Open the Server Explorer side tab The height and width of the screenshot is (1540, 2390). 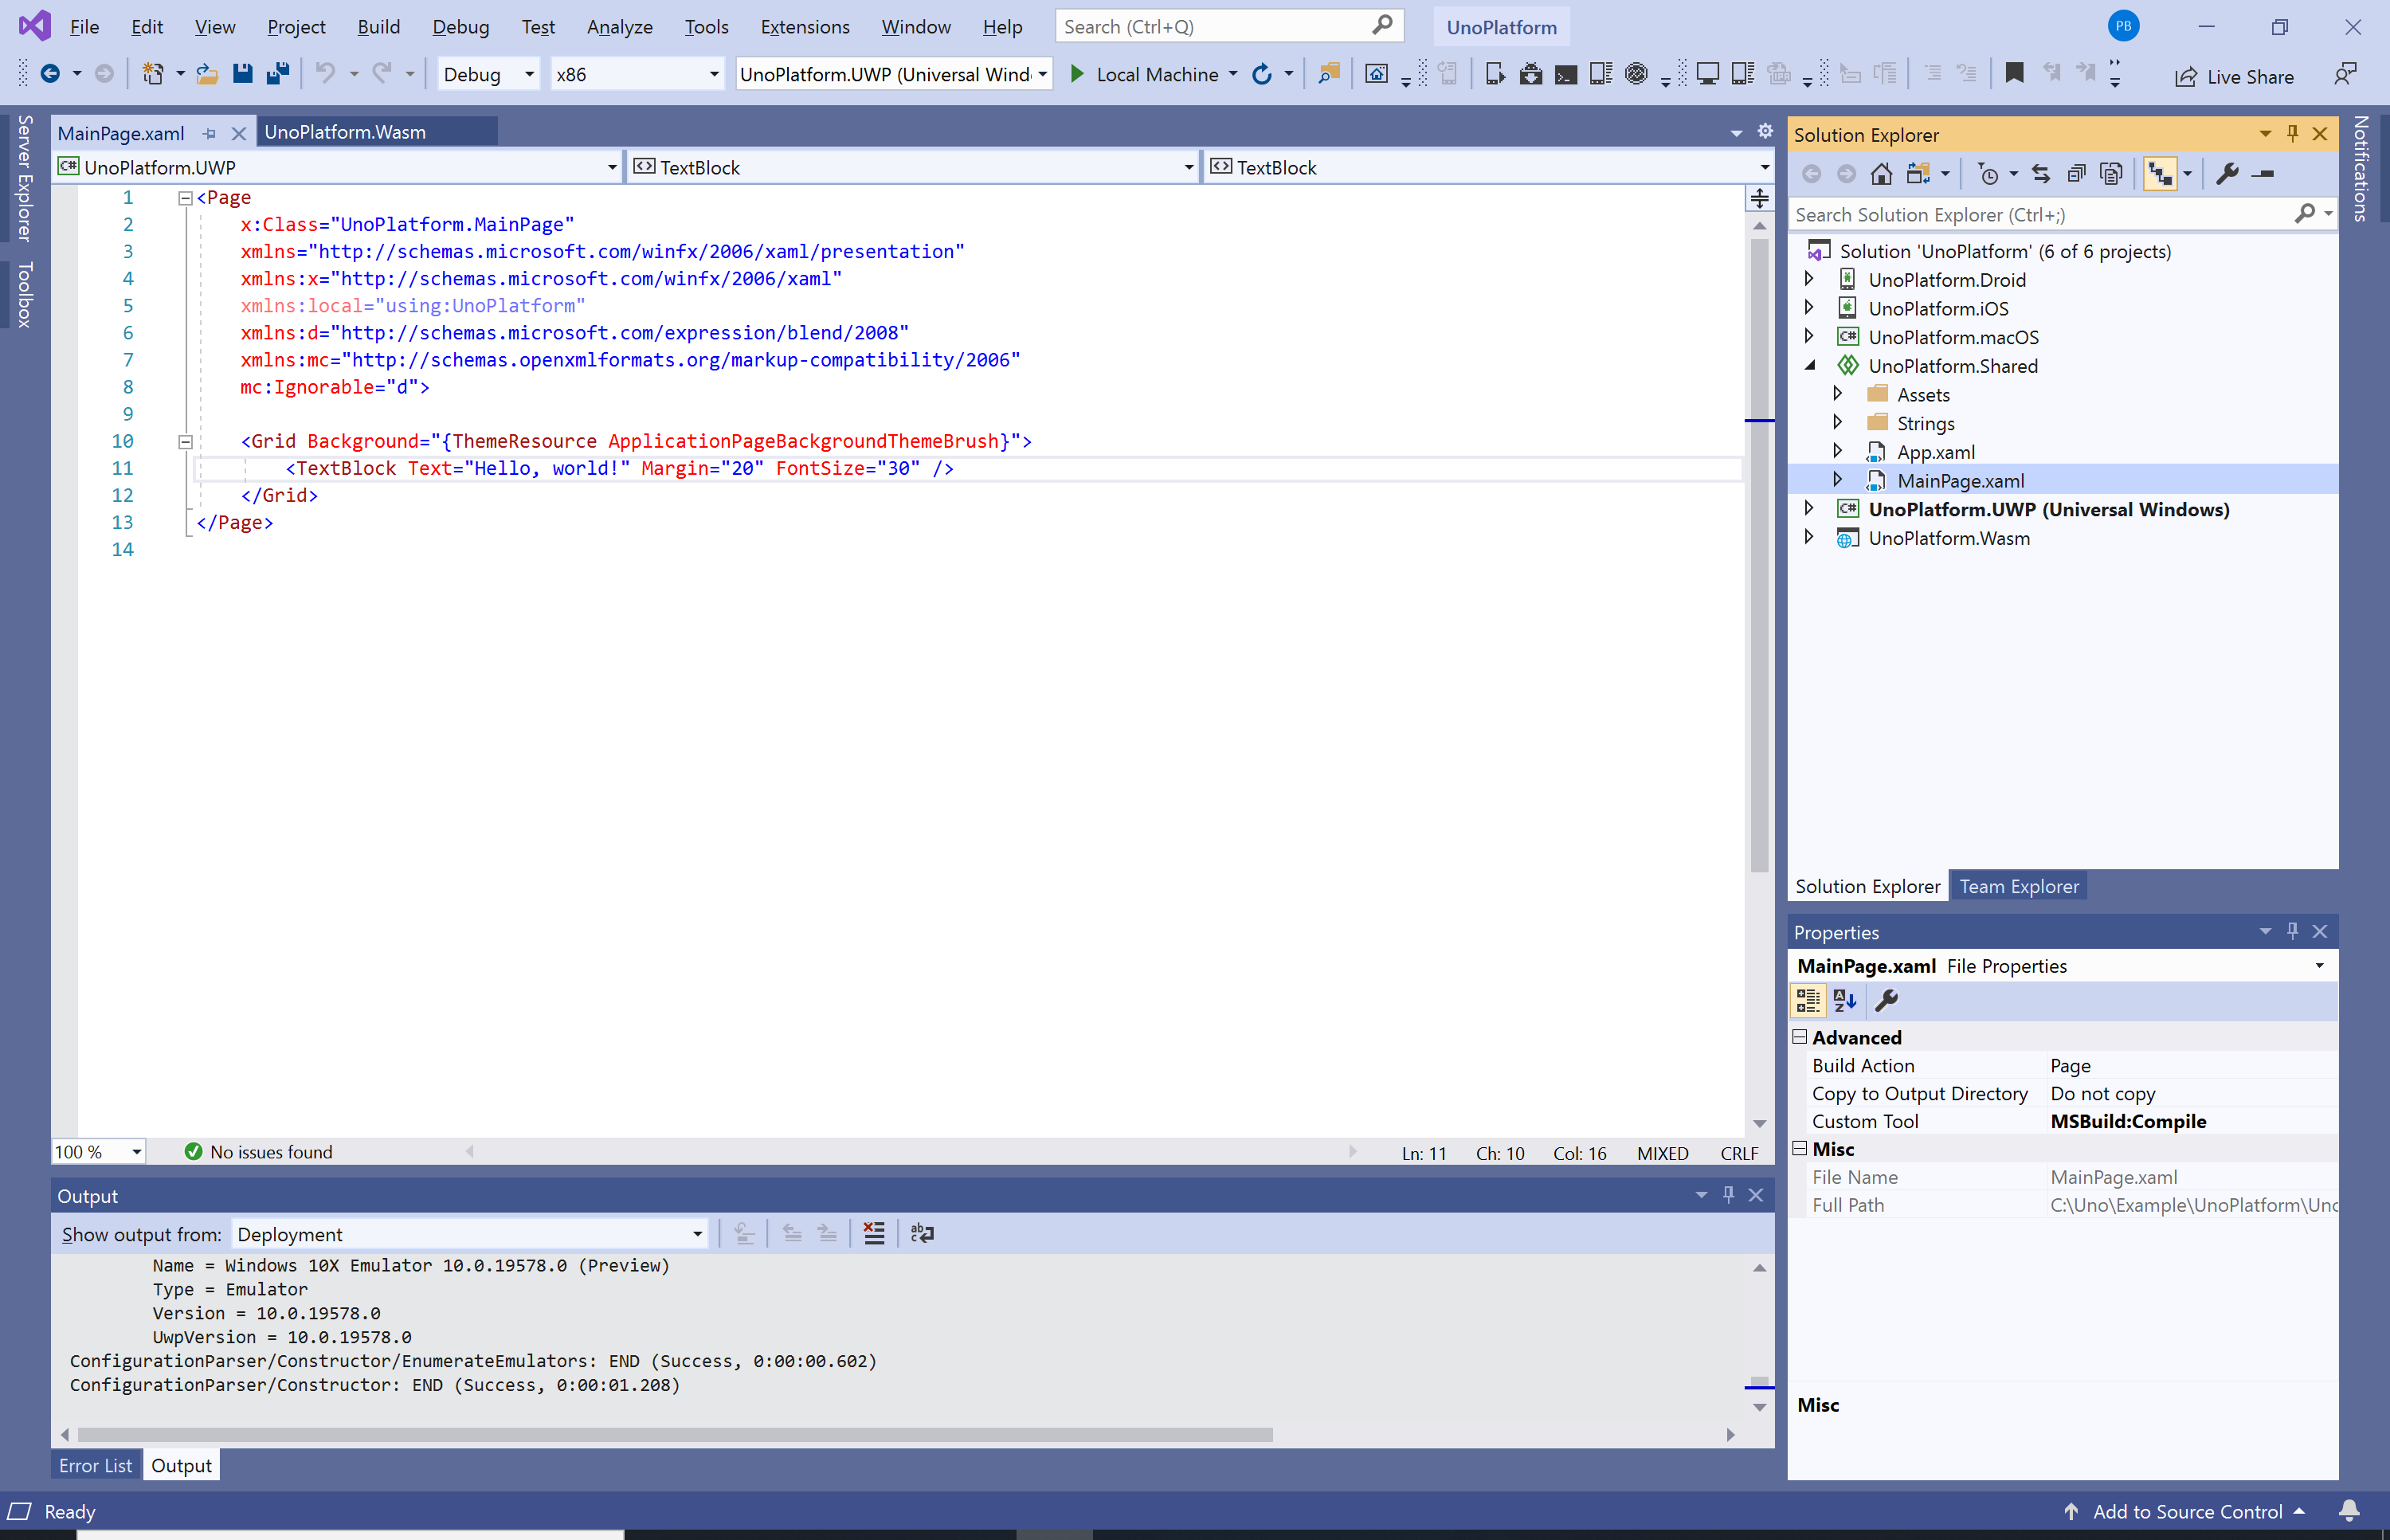[x=25, y=178]
